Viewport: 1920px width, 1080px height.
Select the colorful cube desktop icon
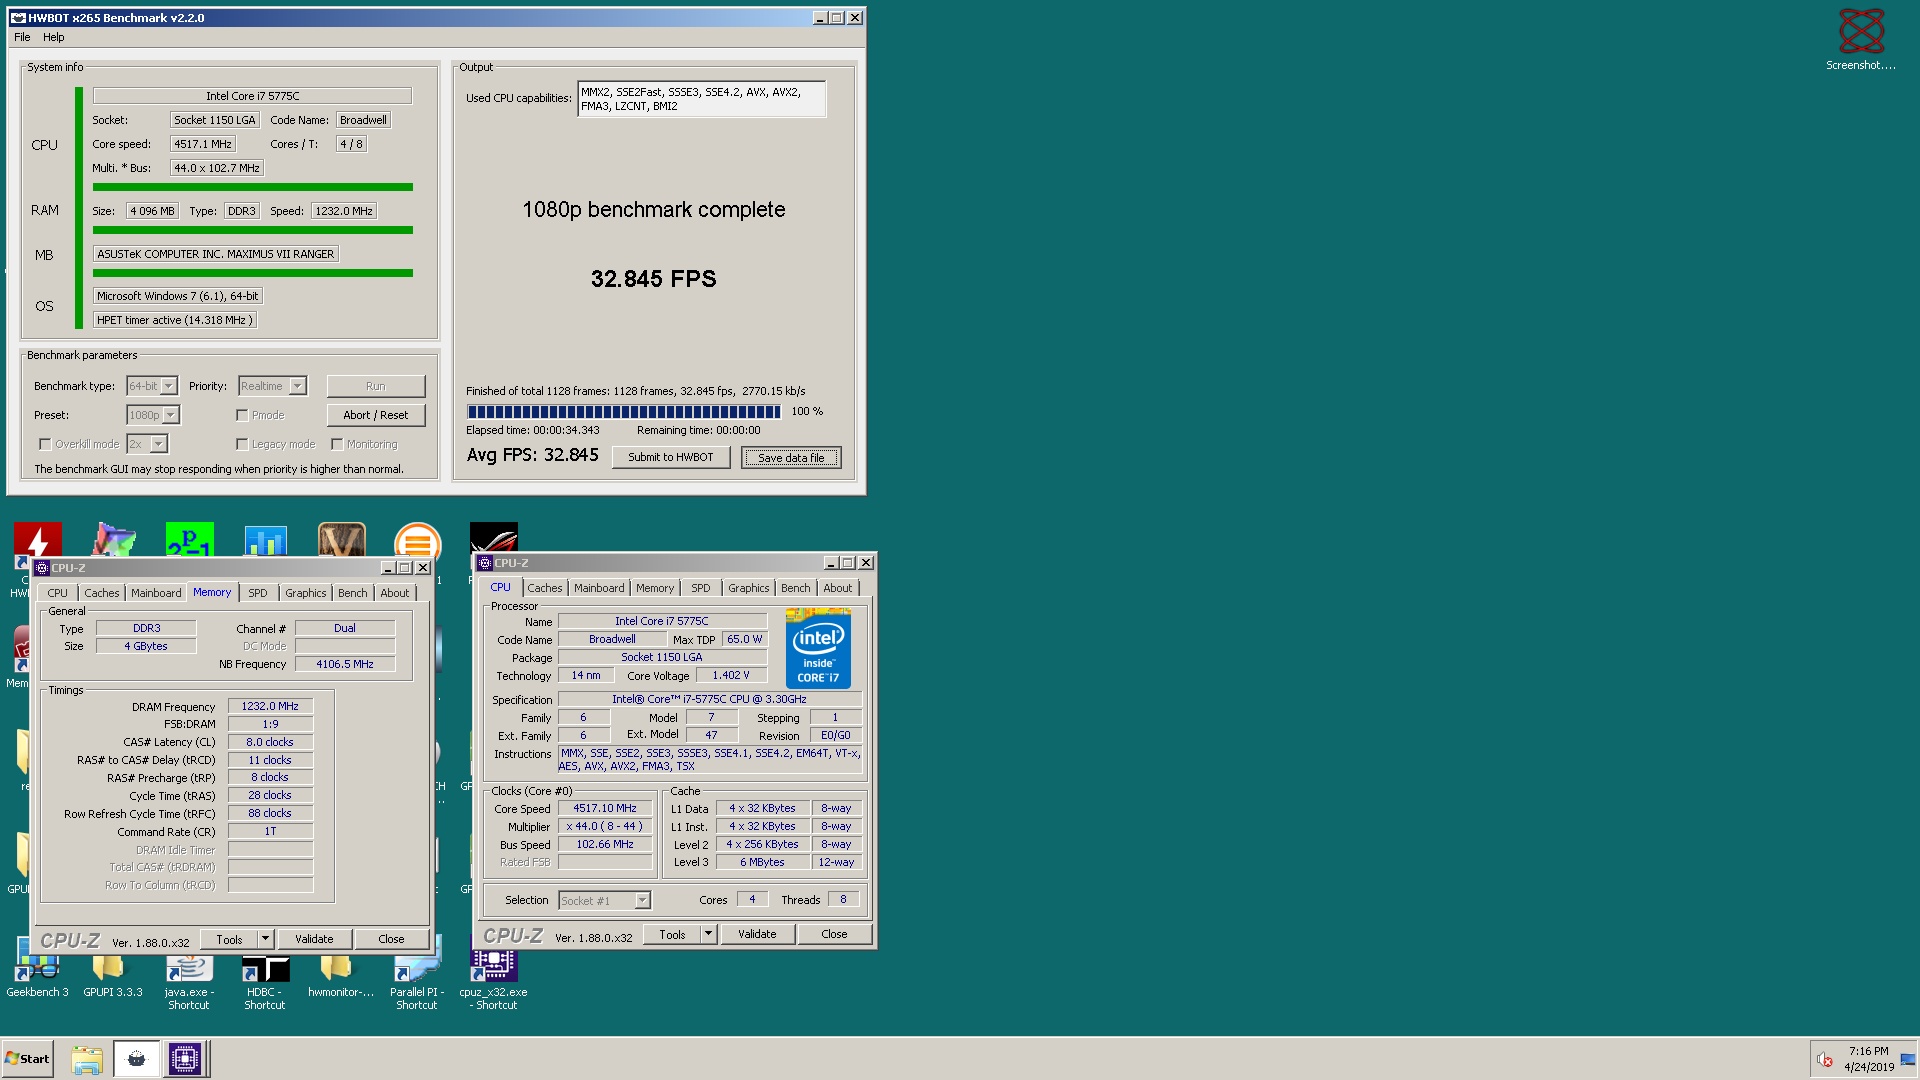pyautogui.click(x=114, y=540)
